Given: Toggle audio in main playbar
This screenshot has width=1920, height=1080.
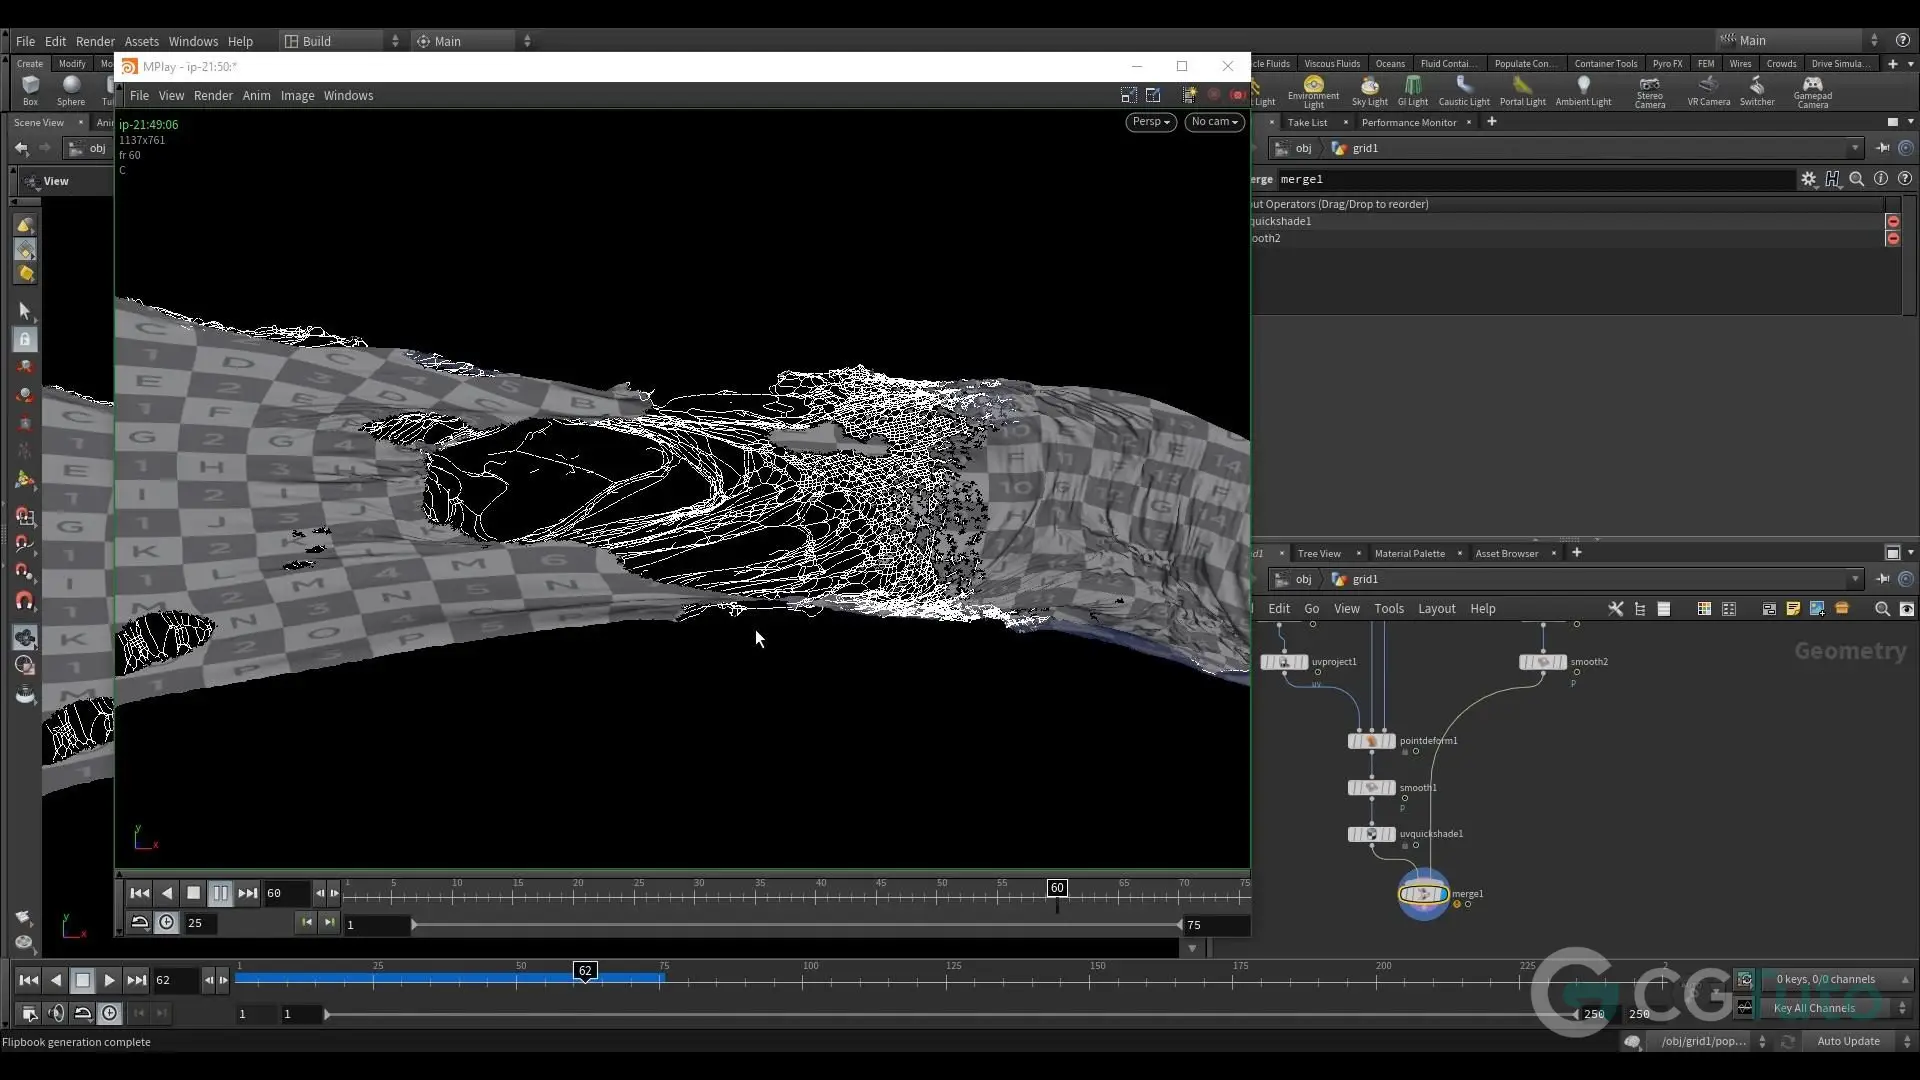Looking at the screenshot, I should pyautogui.click(x=56, y=1014).
